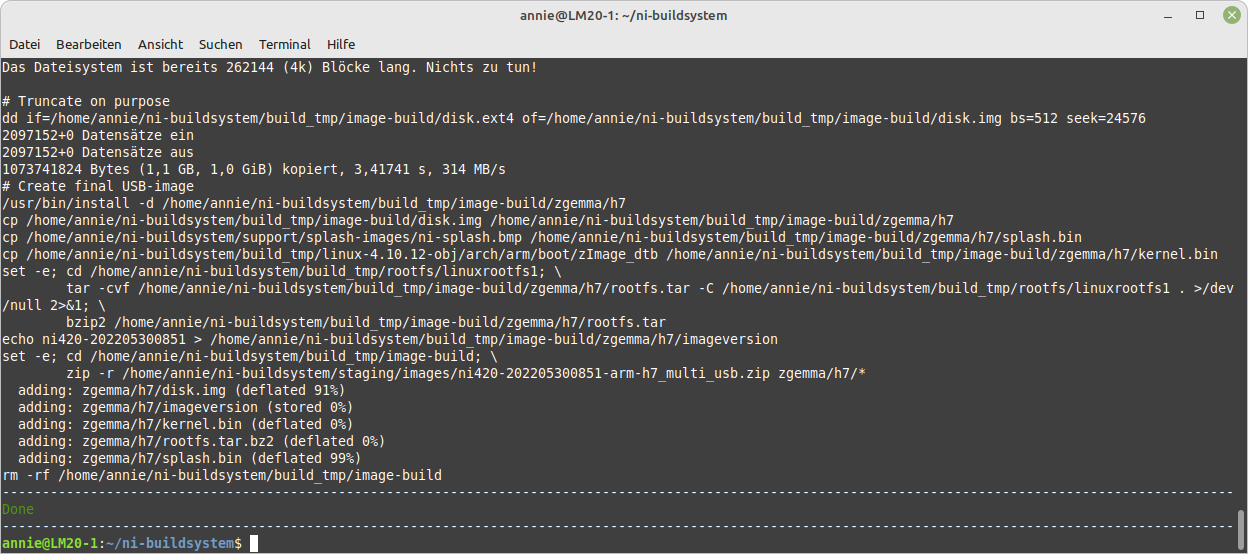Open the Bearbeiten menu
This screenshot has width=1248, height=554.
tap(89, 44)
